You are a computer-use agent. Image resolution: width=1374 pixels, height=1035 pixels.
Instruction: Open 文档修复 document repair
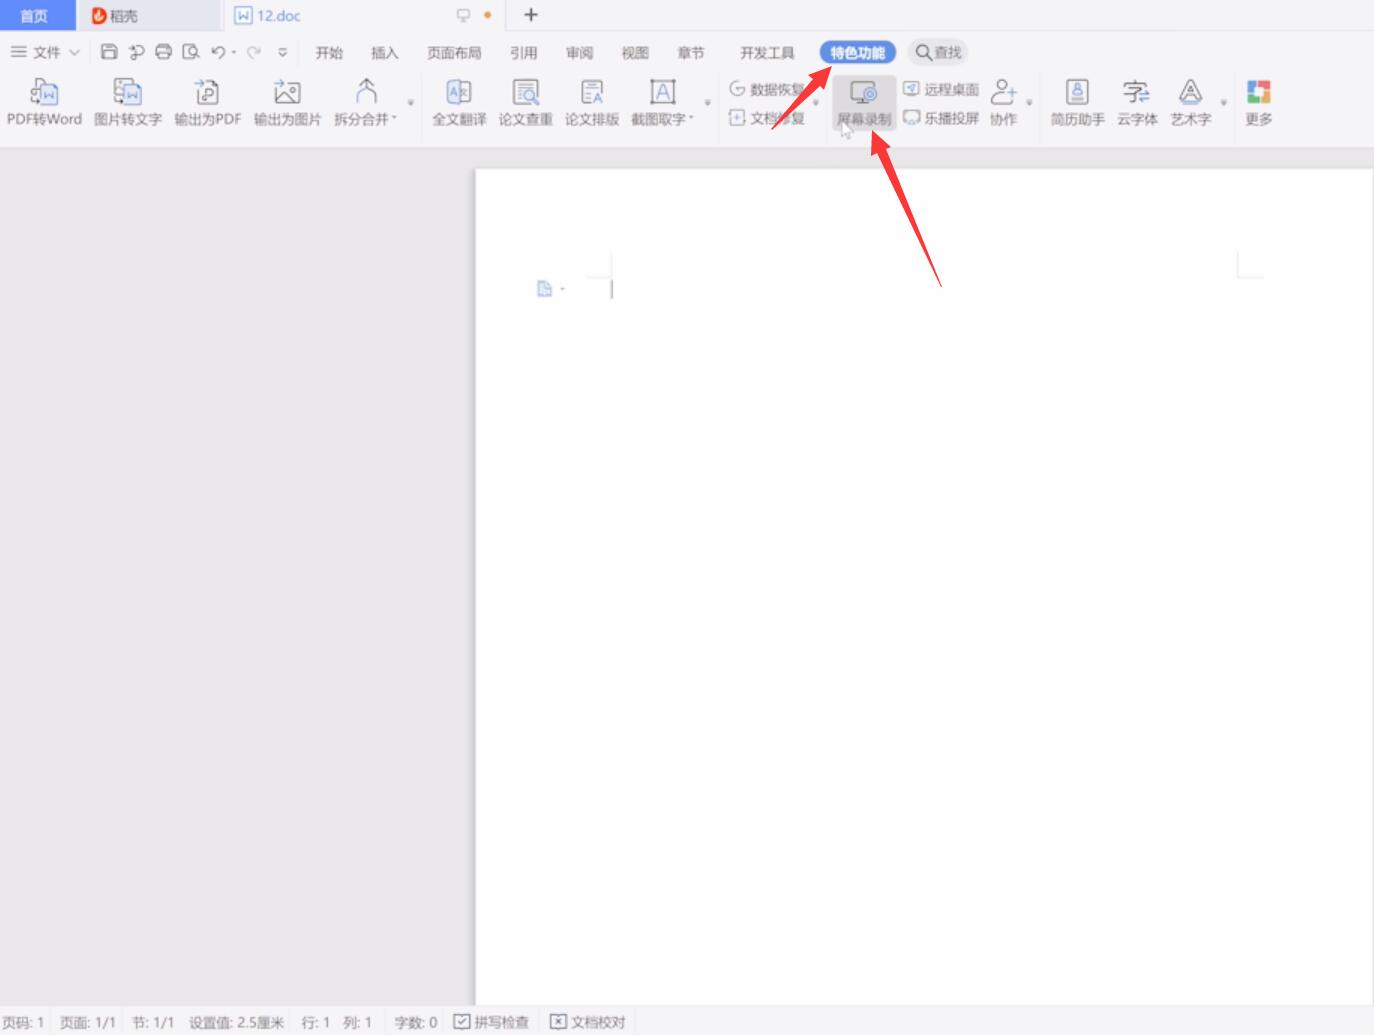[x=767, y=118]
